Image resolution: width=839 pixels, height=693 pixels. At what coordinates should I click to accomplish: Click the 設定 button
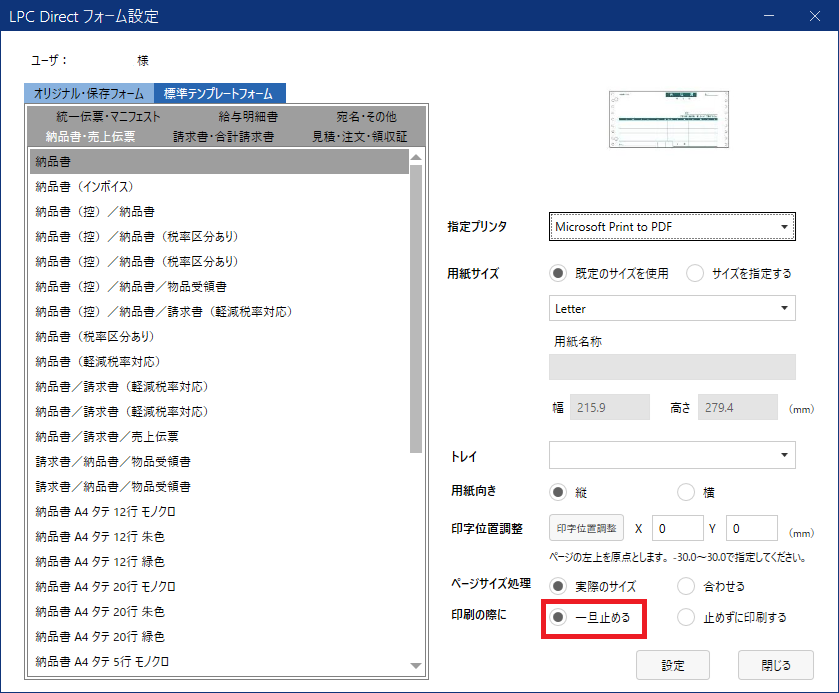pyautogui.click(x=673, y=665)
